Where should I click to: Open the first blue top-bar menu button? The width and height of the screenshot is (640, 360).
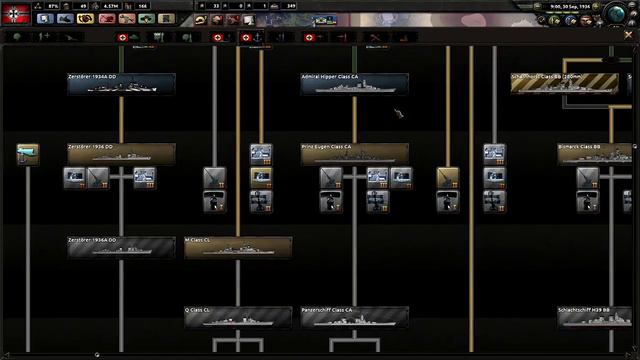(45, 19)
